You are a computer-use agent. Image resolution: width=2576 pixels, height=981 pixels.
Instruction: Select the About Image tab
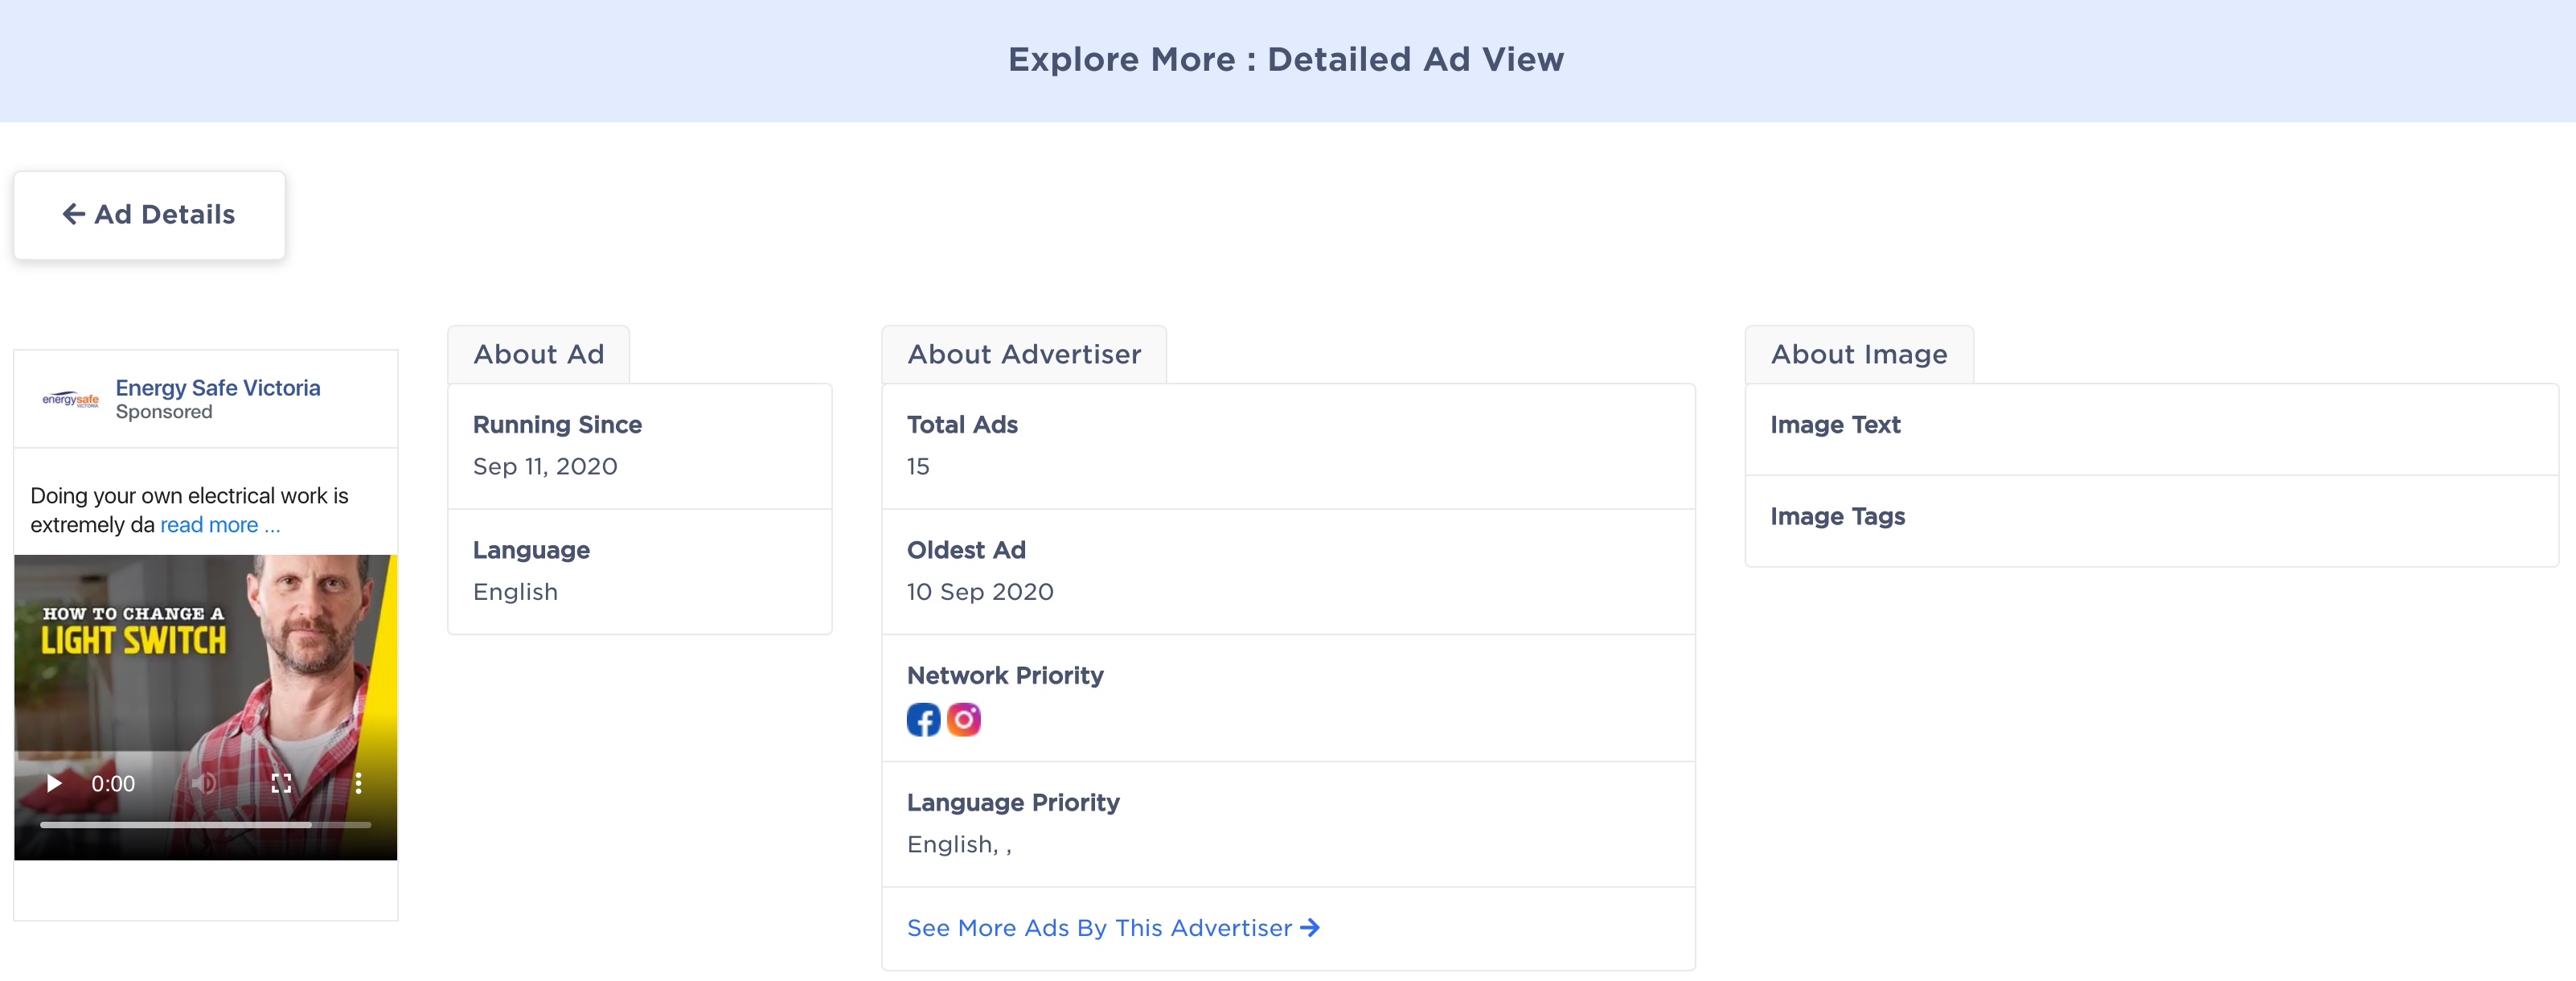coord(1858,354)
